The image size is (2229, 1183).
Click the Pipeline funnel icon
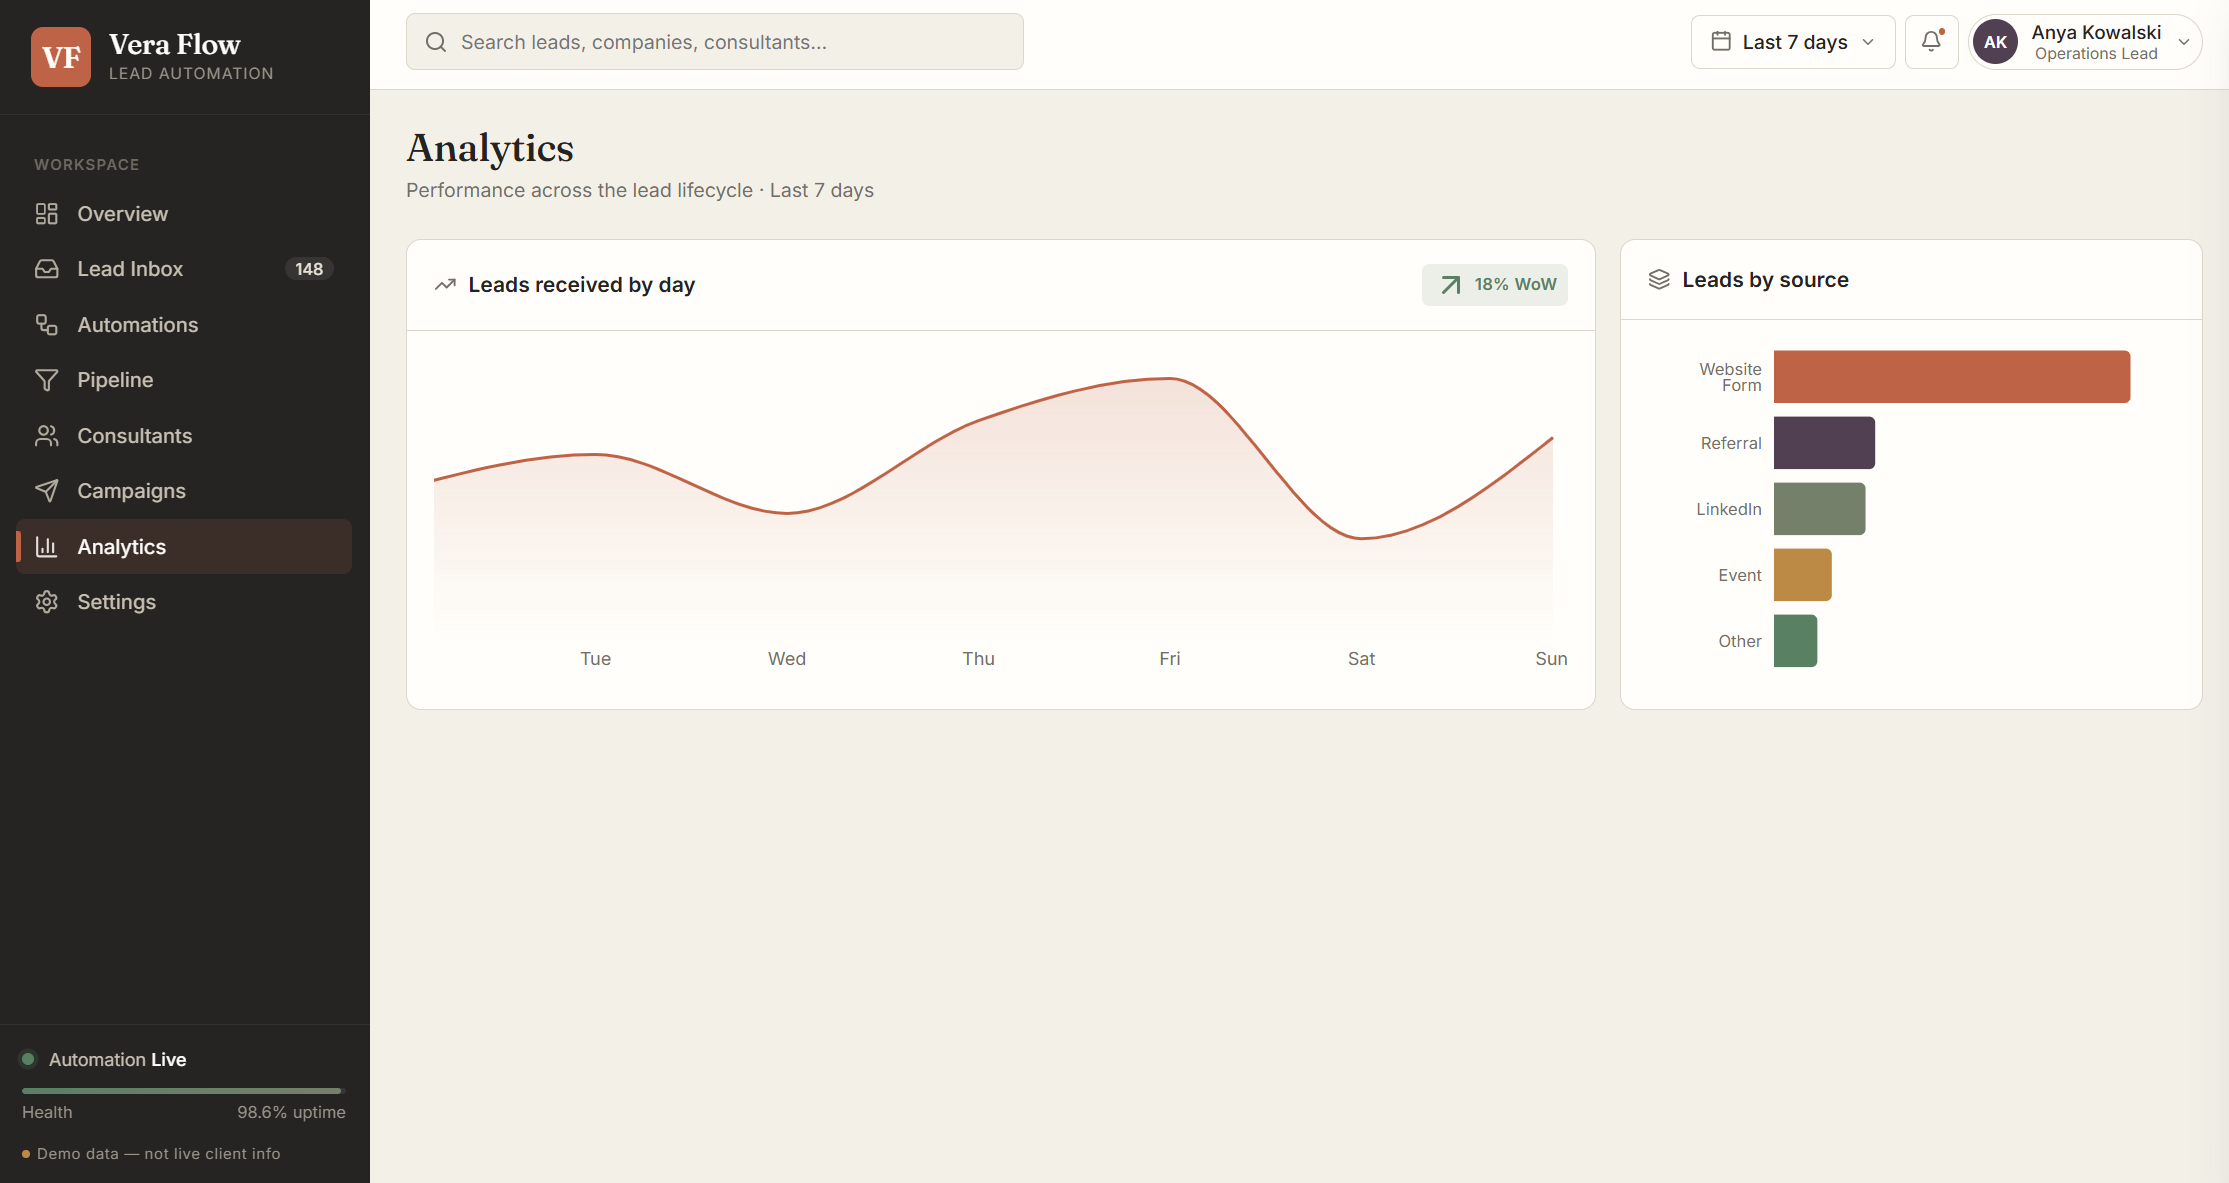(47, 380)
